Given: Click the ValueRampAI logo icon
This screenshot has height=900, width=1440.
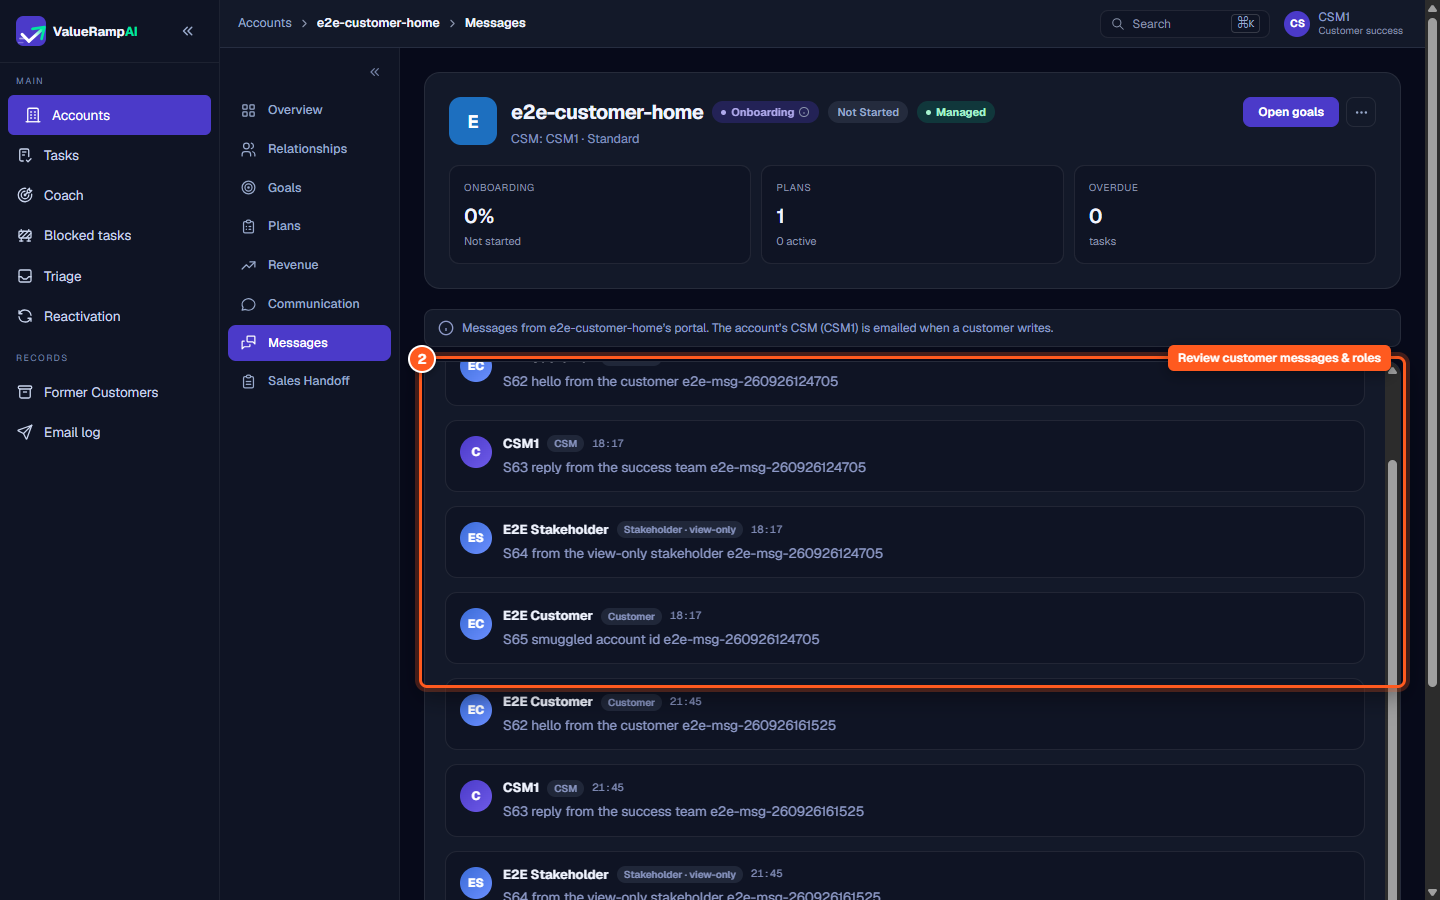Looking at the screenshot, I should [31, 31].
